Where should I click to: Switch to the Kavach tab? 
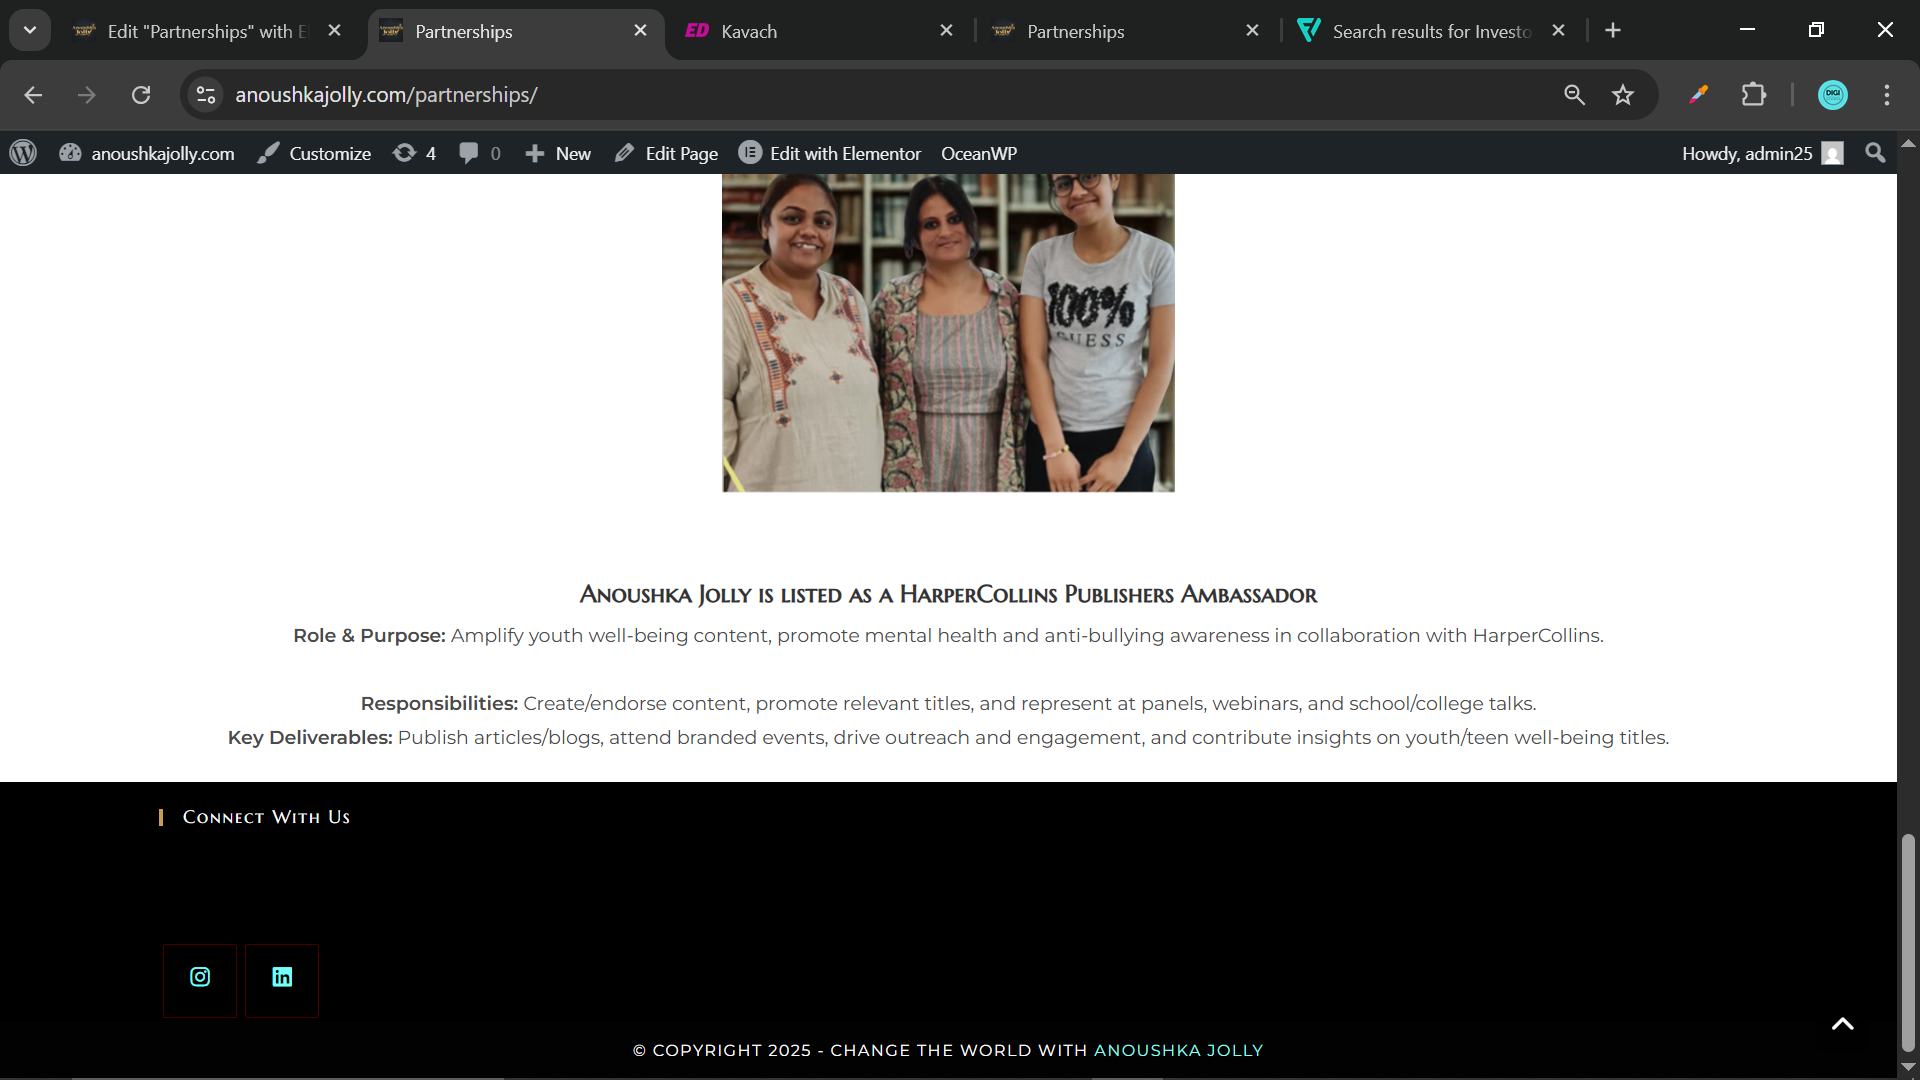(748, 31)
